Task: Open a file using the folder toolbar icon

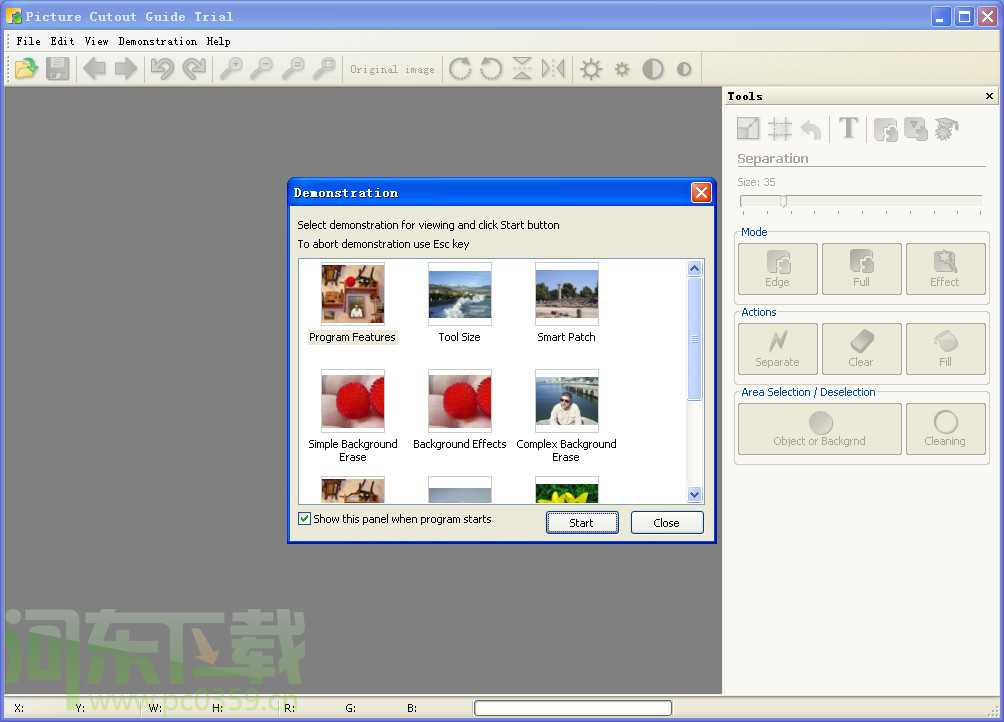Action: tap(25, 68)
